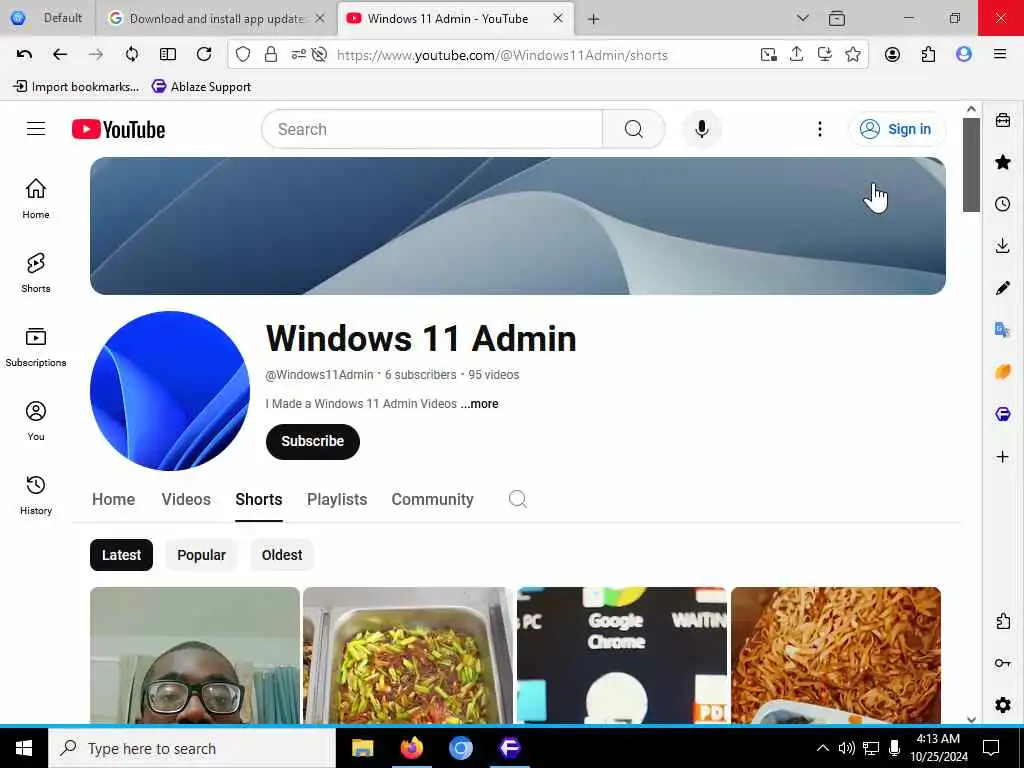Expand the channel description with ...more
Screen dimensions: 1024x768
pyautogui.click(x=479, y=404)
